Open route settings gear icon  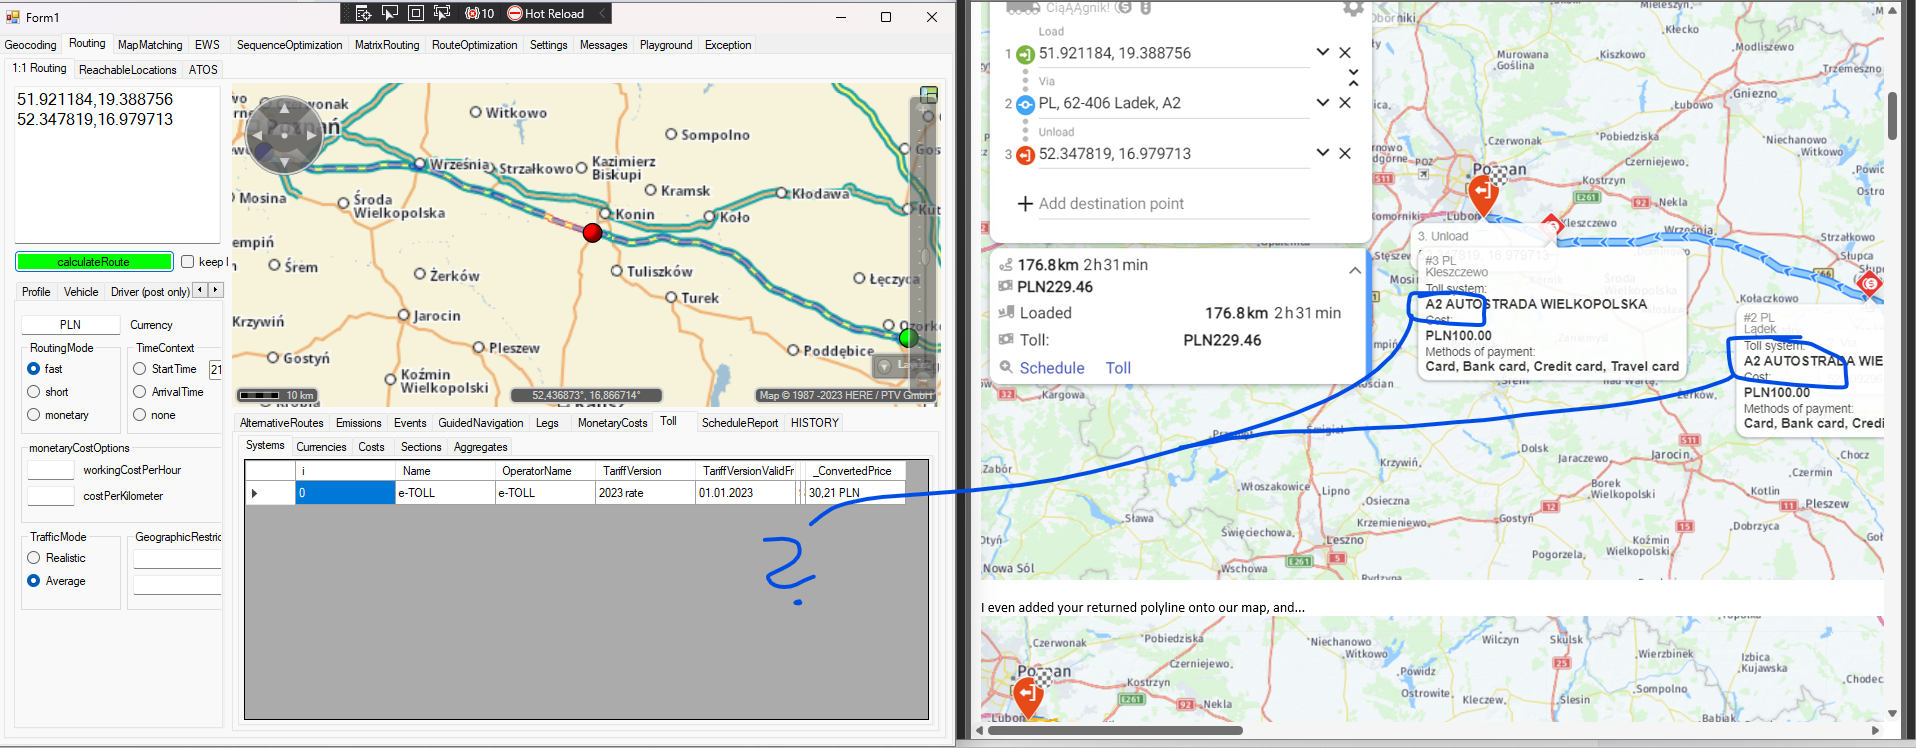point(1352,8)
